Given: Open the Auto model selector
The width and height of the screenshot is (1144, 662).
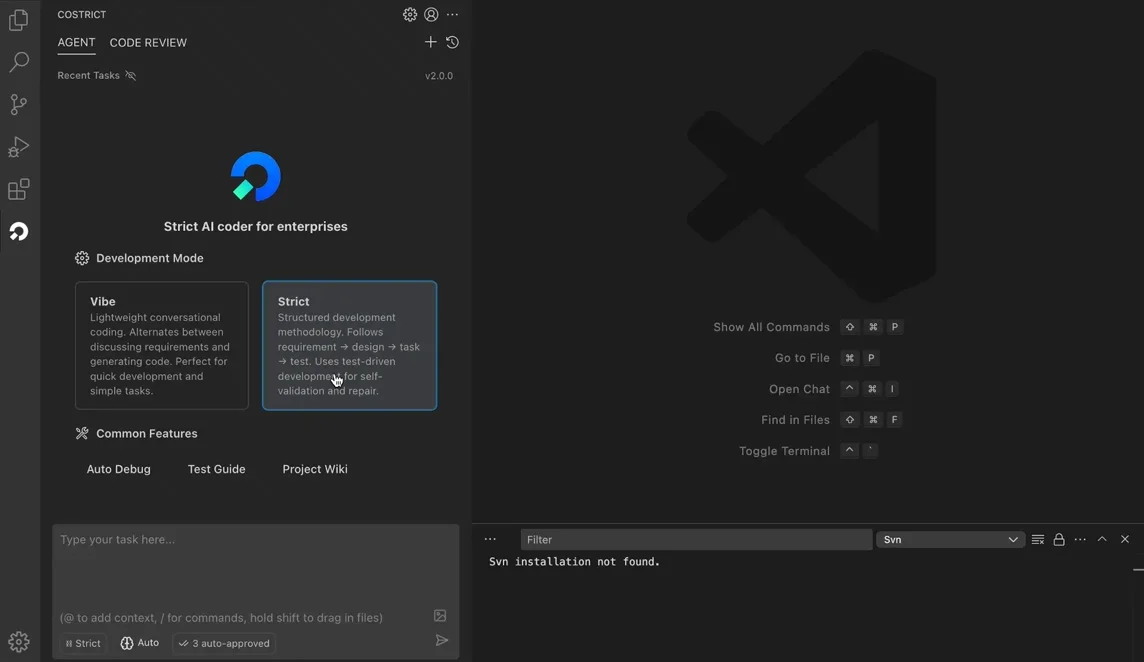Looking at the screenshot, I should [139, 643].
